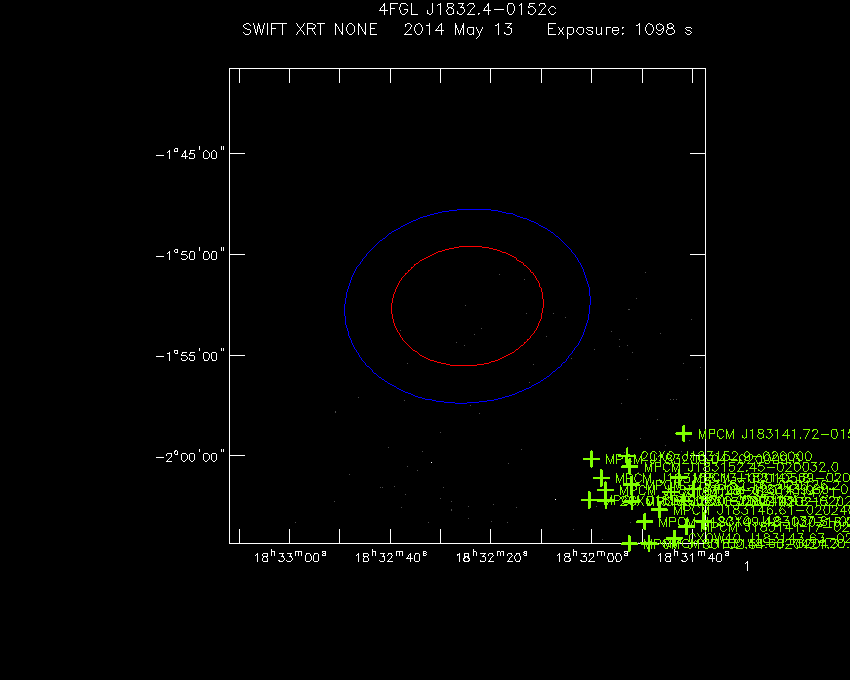Viewport: 850px width, 680px height.
Task: Click the declination label -2°00'00"
Action: coord(190,457)
